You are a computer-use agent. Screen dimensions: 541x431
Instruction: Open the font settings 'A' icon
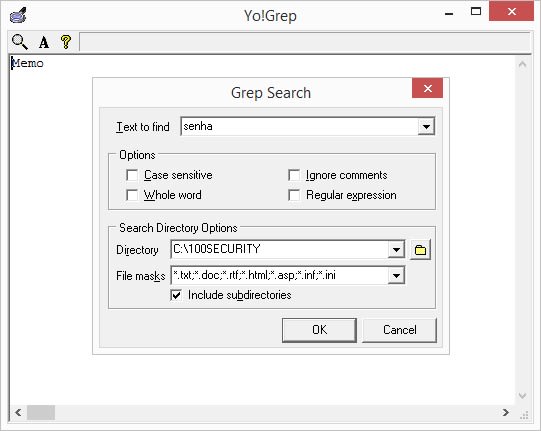point(43,42)
